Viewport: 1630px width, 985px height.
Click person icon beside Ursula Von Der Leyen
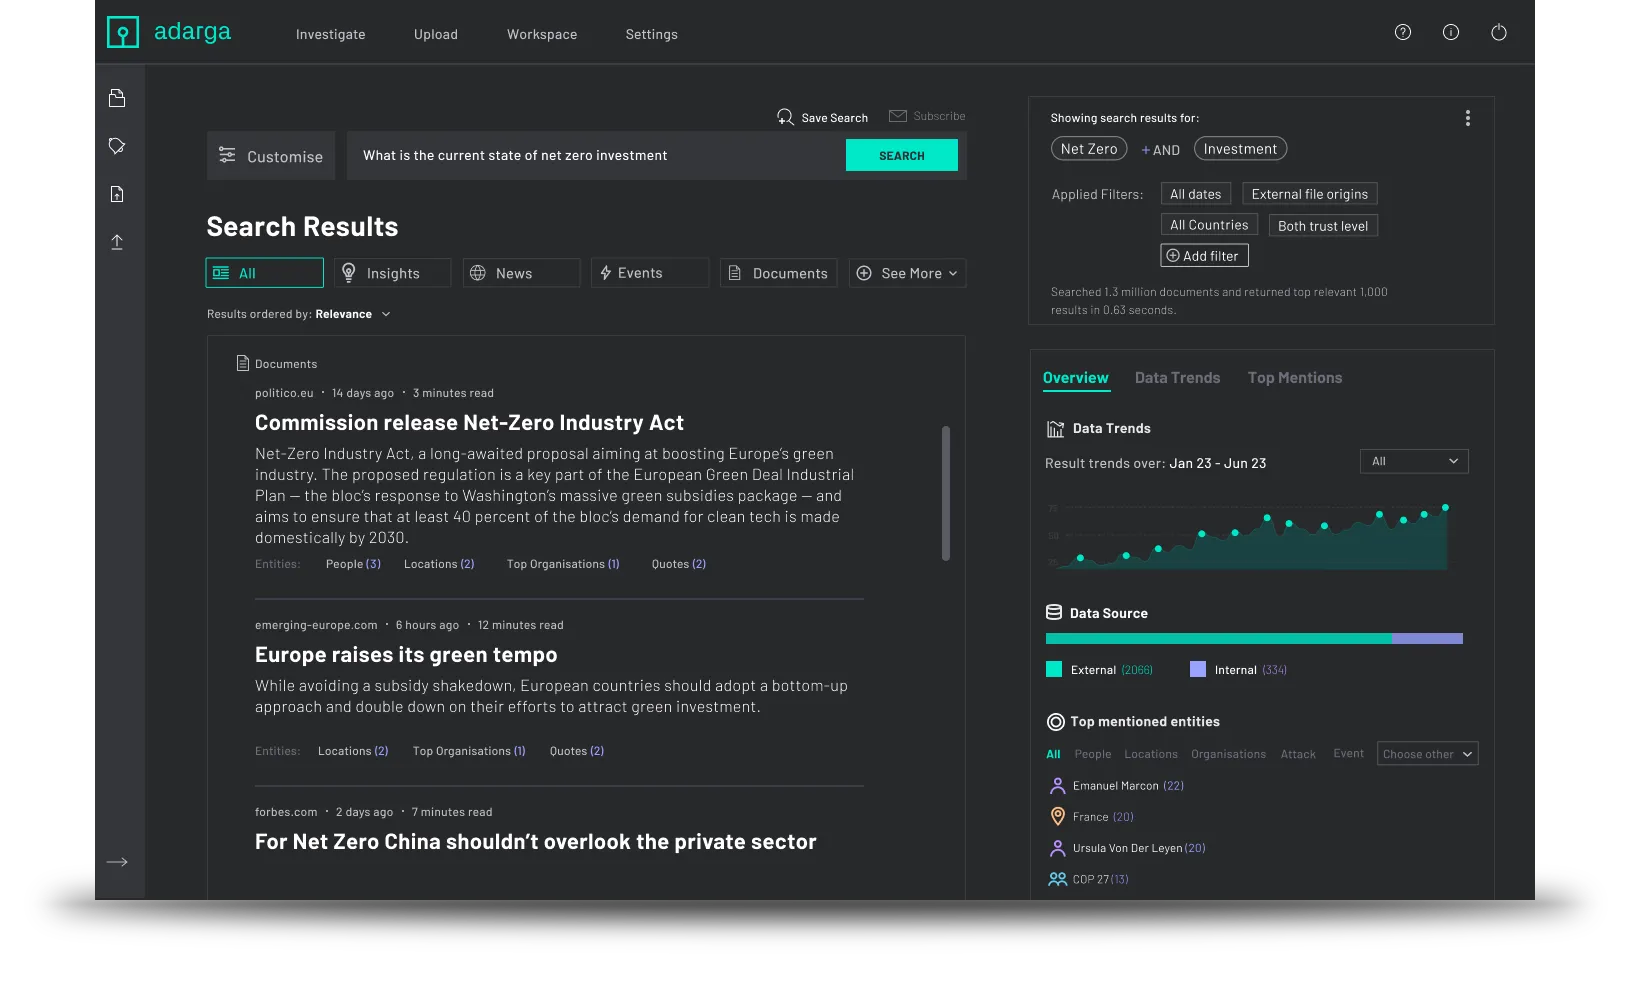[x=1057, y=848]
